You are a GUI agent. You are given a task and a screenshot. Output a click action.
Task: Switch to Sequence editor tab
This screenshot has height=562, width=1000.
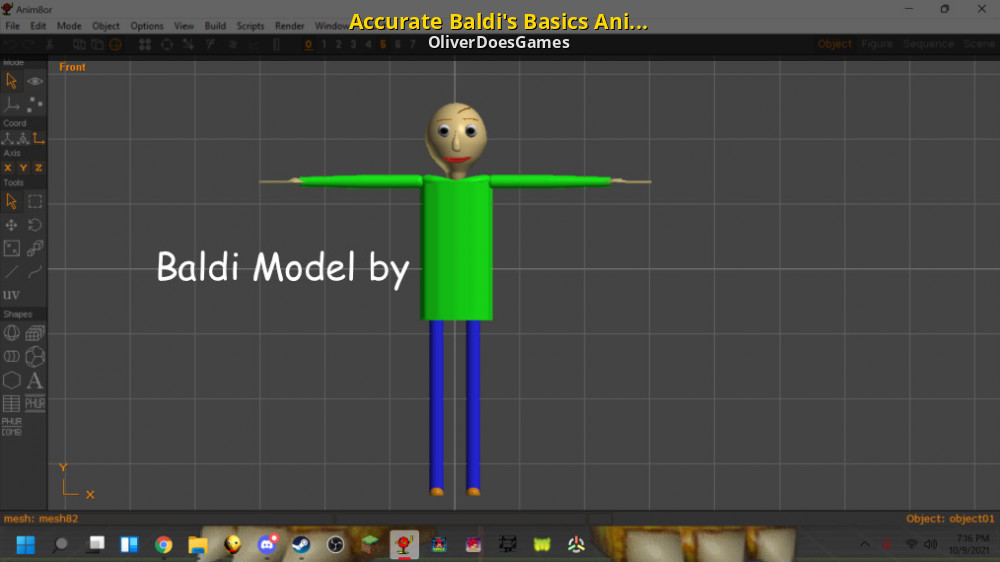[x=928, y=44]
